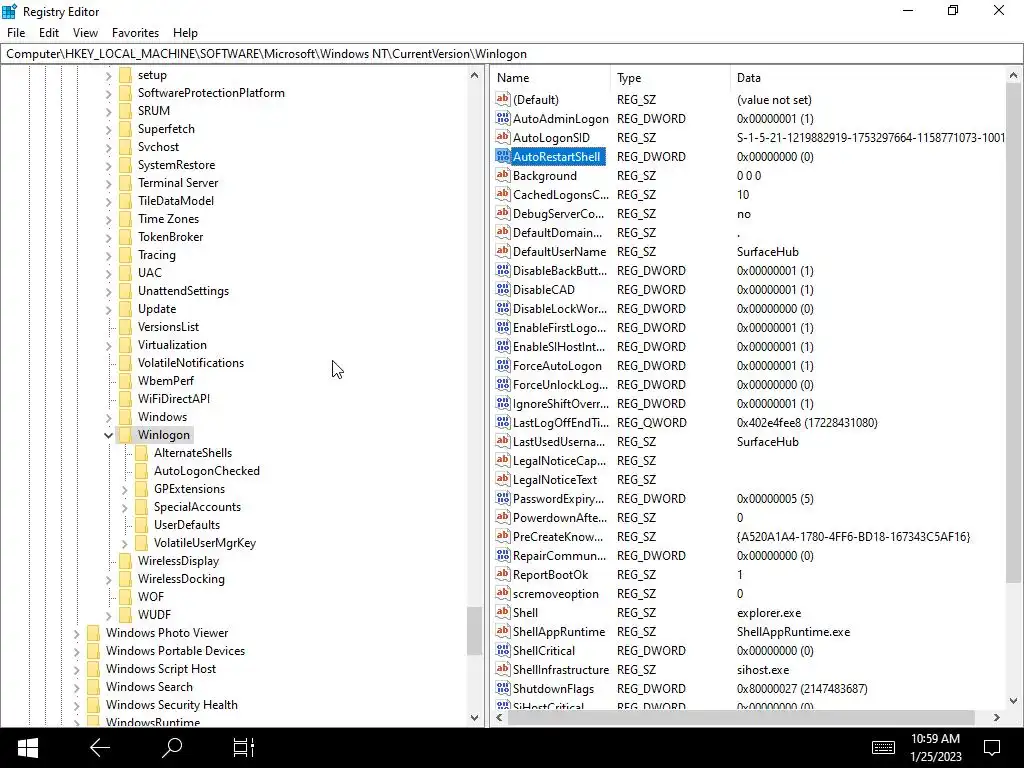
Task: Click the values pane scroll up arrow
Action: 1014,76
